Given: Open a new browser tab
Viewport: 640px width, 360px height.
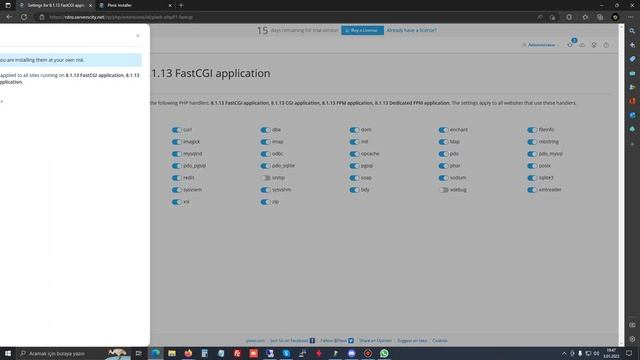Looking at the screenshot, I should pyautogui.click(x=181, y=5).
